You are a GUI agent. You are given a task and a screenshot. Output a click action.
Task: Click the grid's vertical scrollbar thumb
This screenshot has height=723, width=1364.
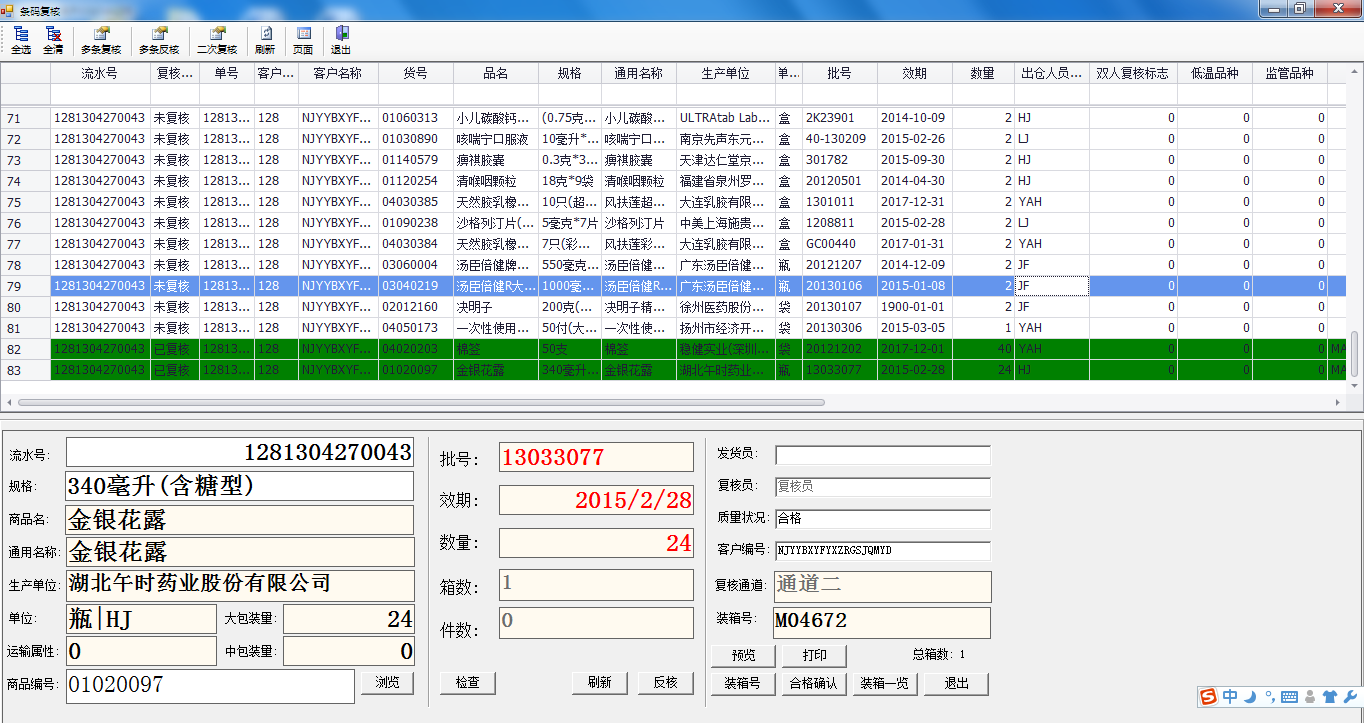coord(1356,355)
